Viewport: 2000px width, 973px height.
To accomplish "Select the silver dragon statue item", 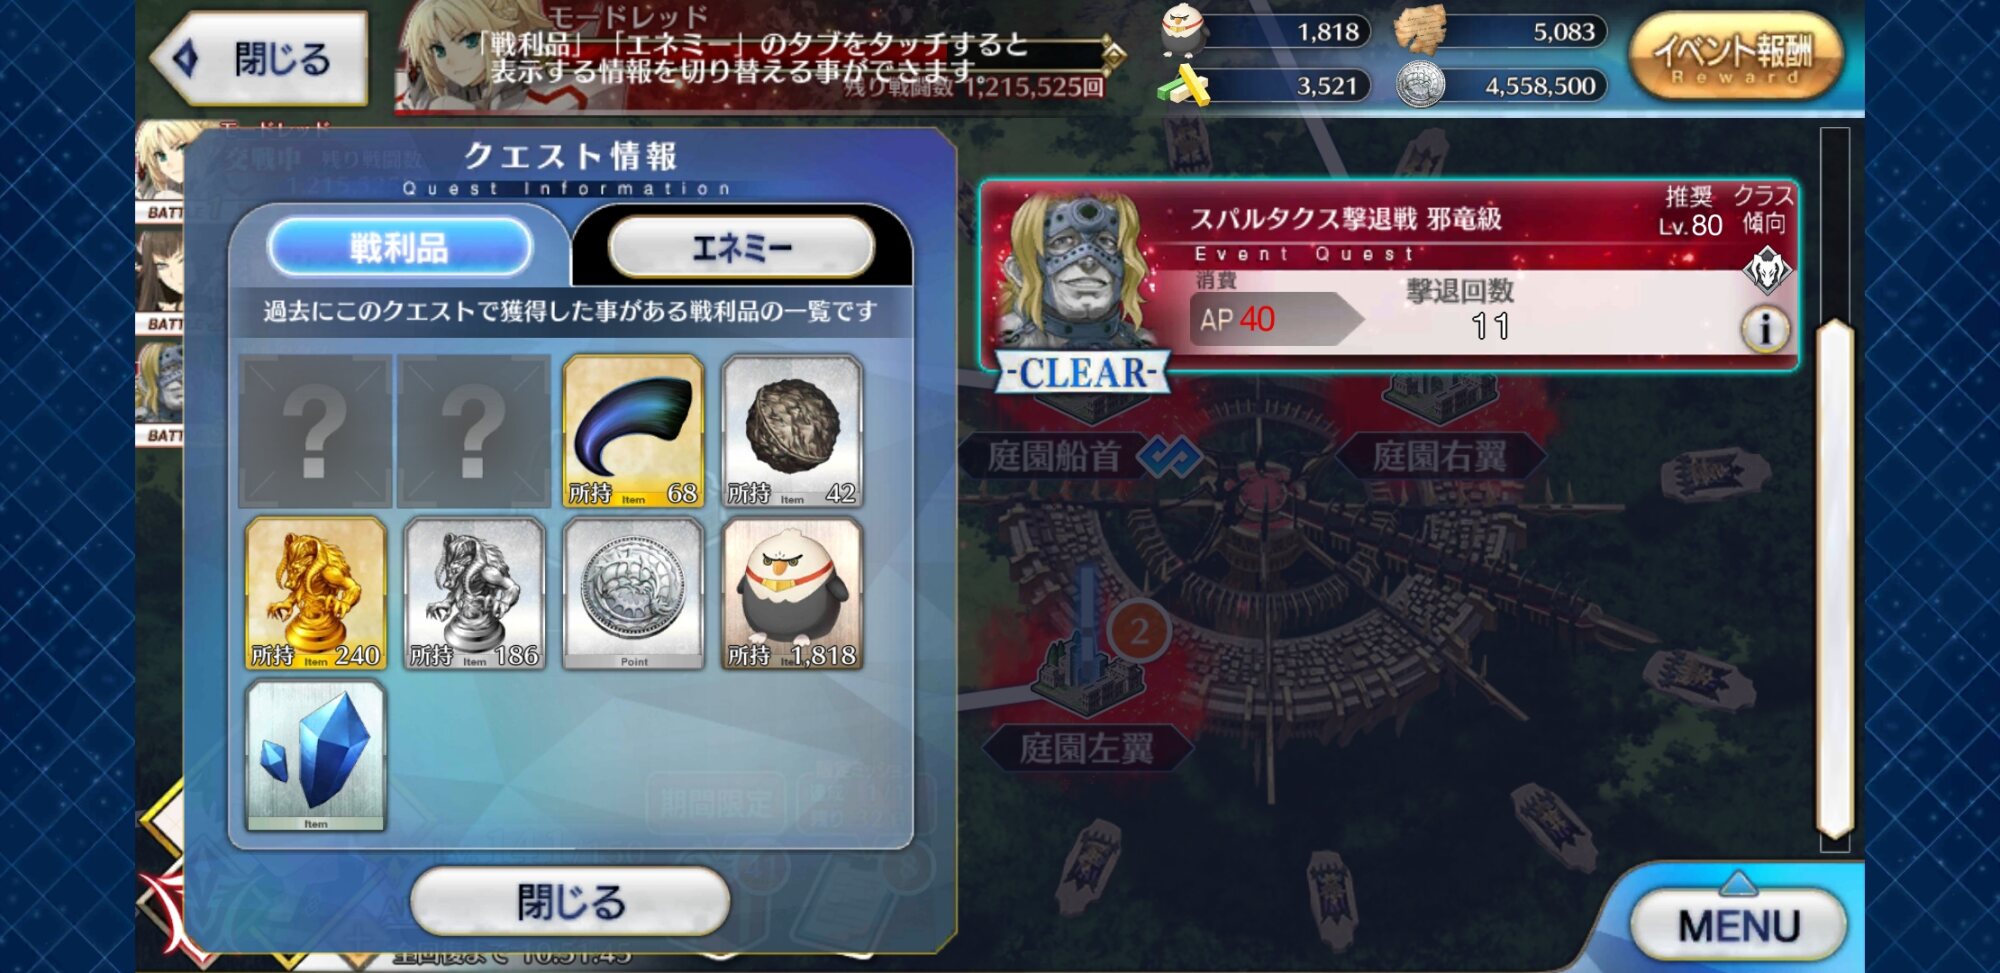I will click(x=474, y=593).
